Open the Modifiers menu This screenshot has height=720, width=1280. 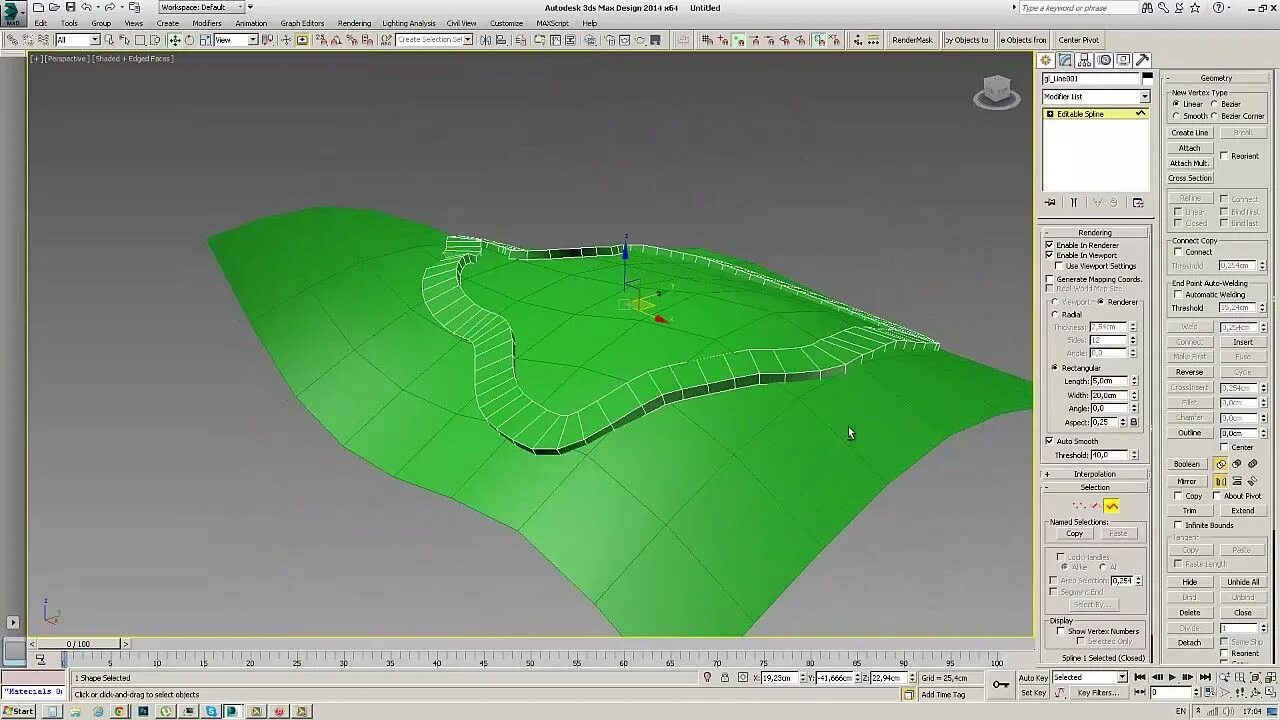207,23
